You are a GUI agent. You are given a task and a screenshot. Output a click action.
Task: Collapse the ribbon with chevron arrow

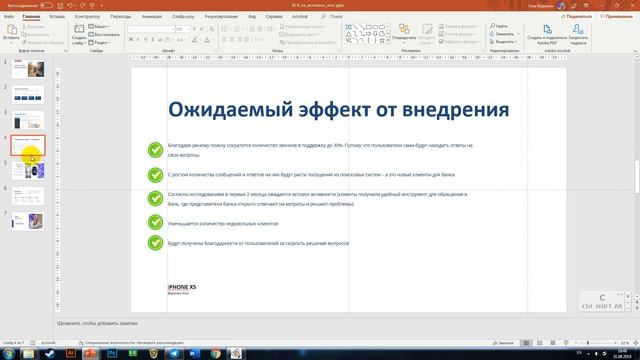[635, 51]
